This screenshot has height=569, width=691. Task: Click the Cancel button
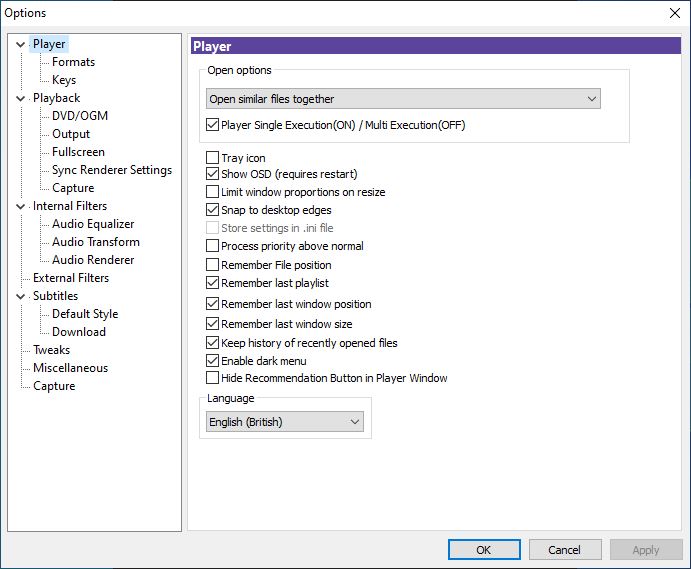565,550
